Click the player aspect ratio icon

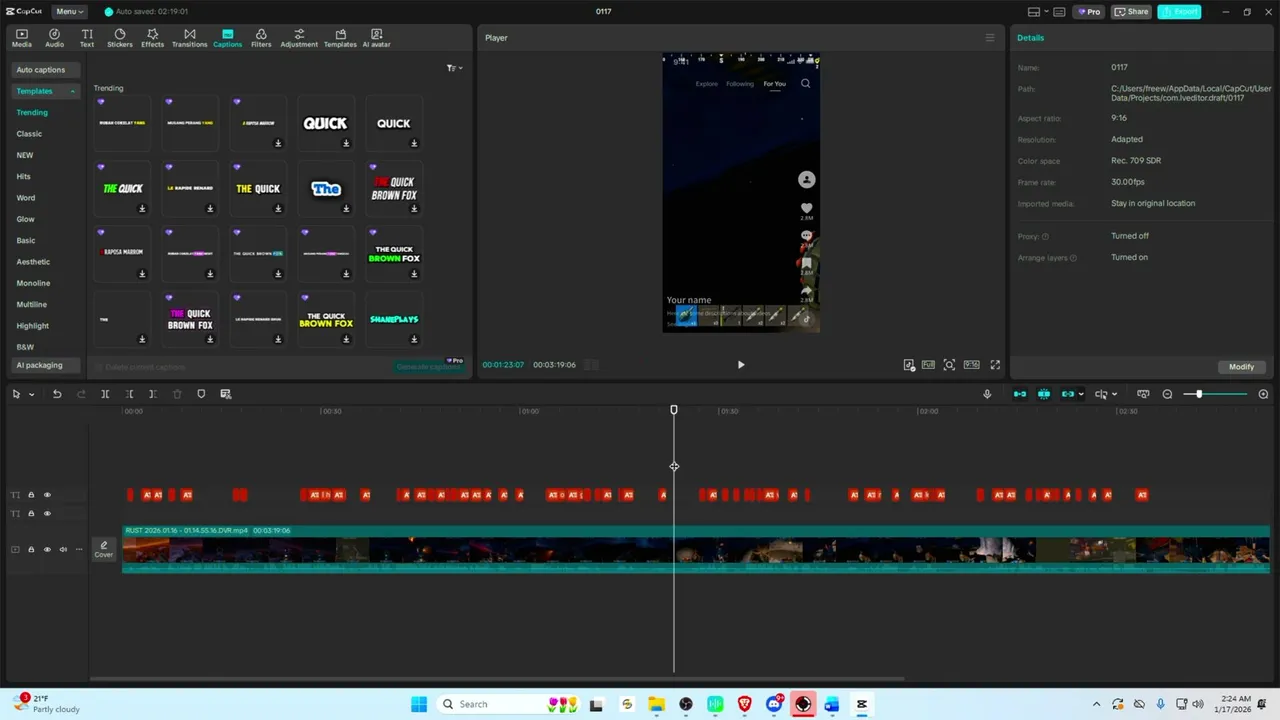tap(971, 365)
